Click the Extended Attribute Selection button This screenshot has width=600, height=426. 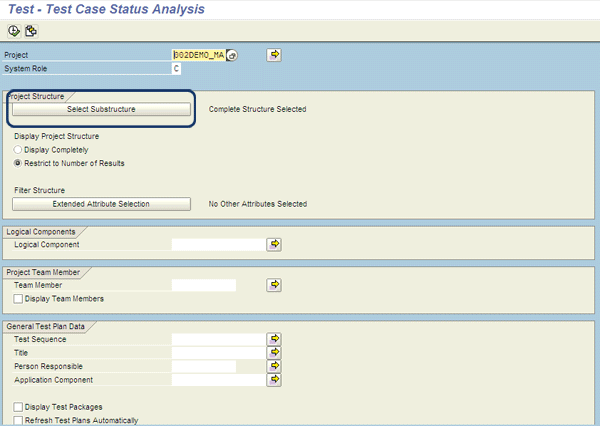101,204
